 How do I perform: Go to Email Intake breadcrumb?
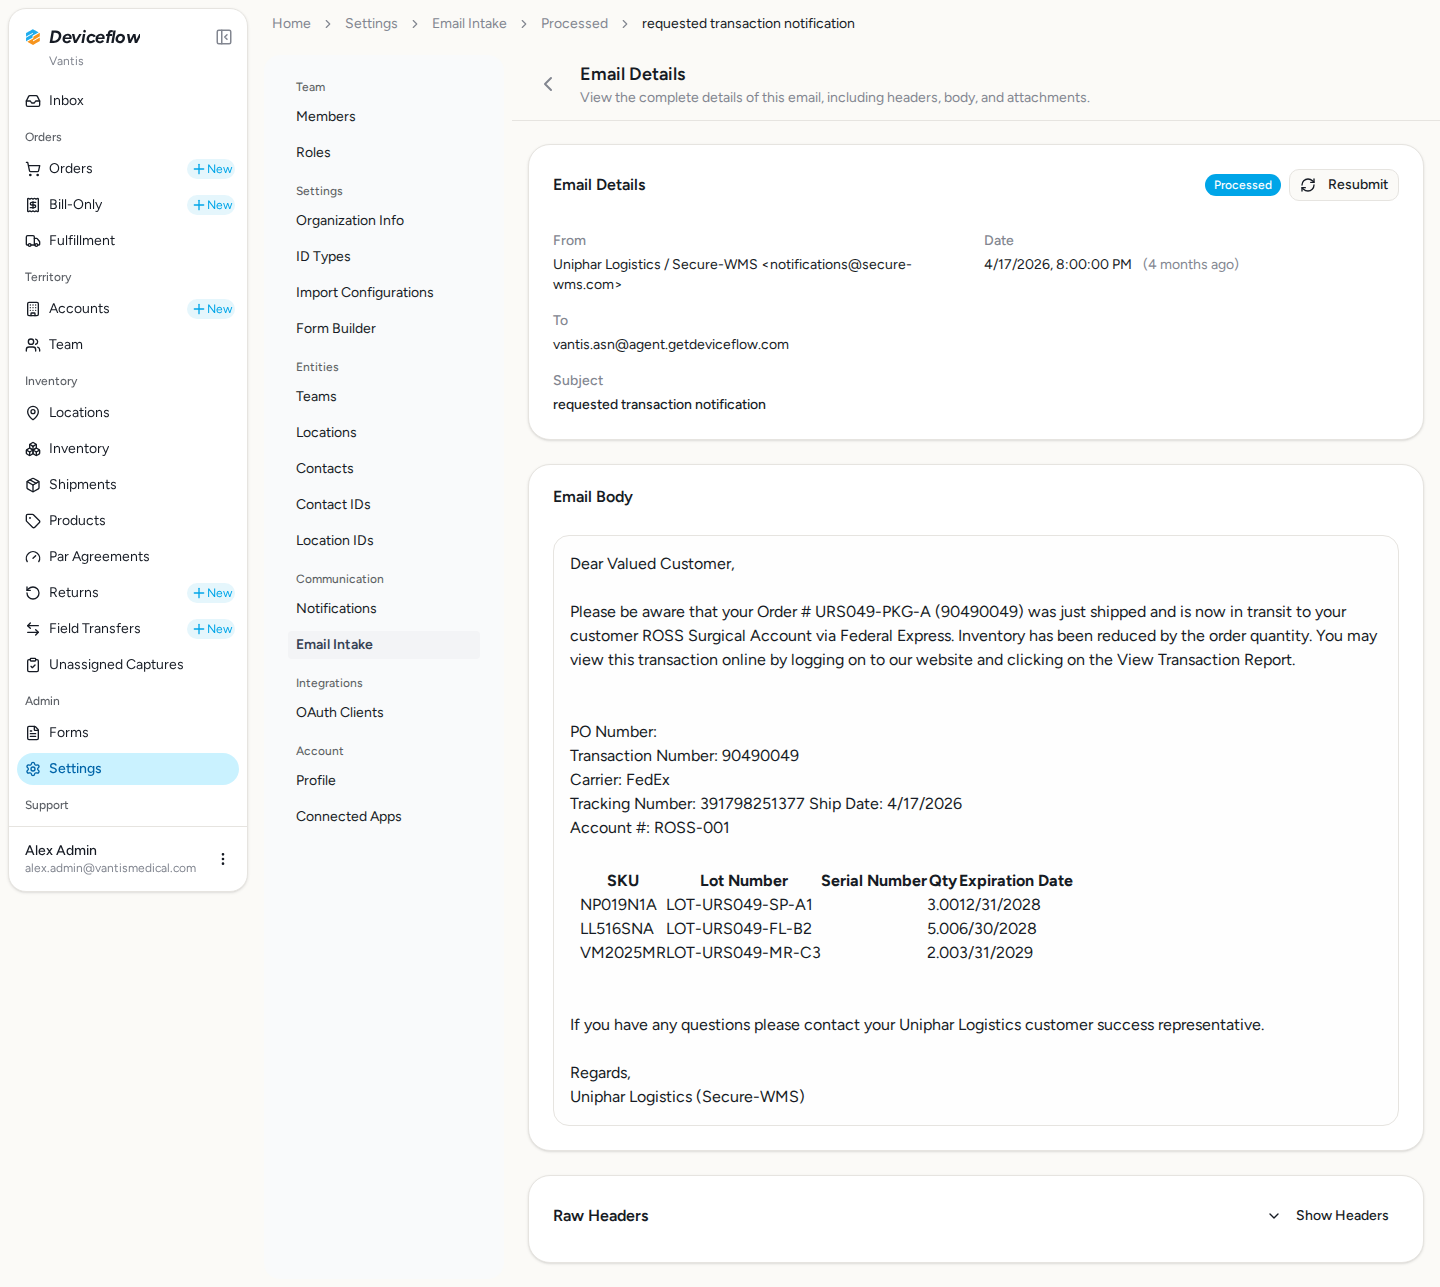coord(469,24)
